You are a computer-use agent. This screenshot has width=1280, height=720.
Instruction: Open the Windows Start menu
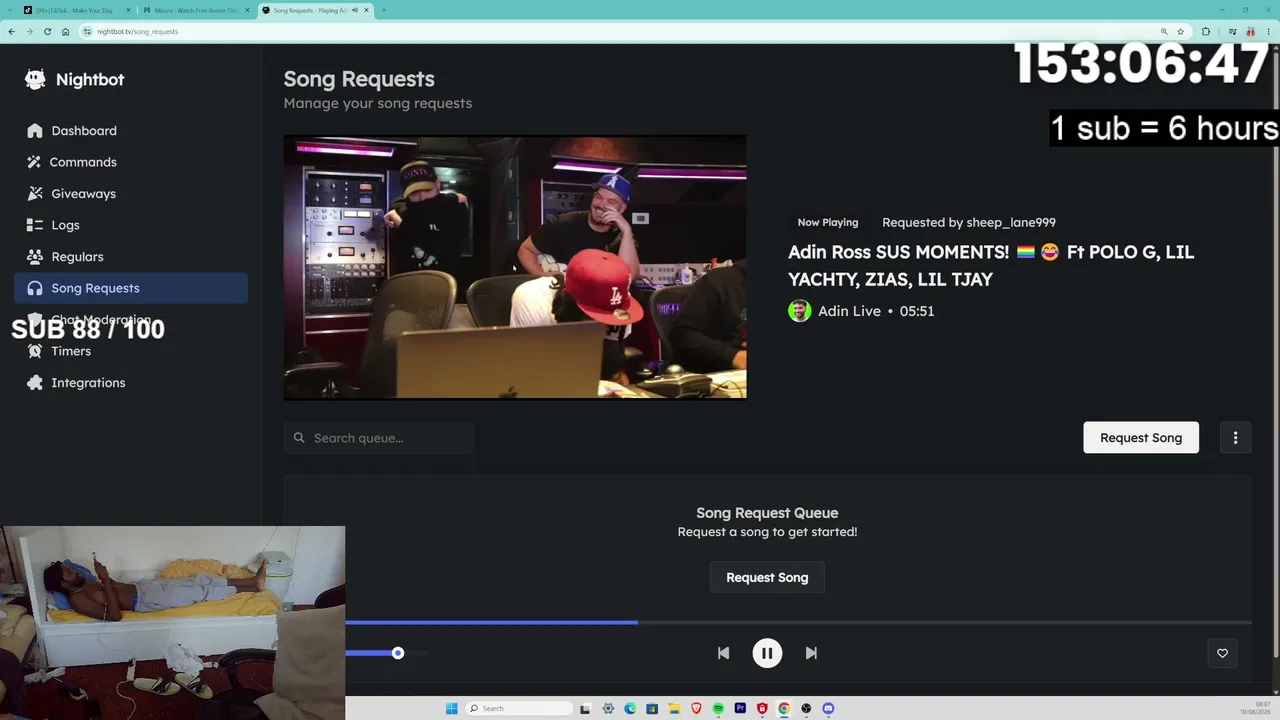click(x=452, y=708)
